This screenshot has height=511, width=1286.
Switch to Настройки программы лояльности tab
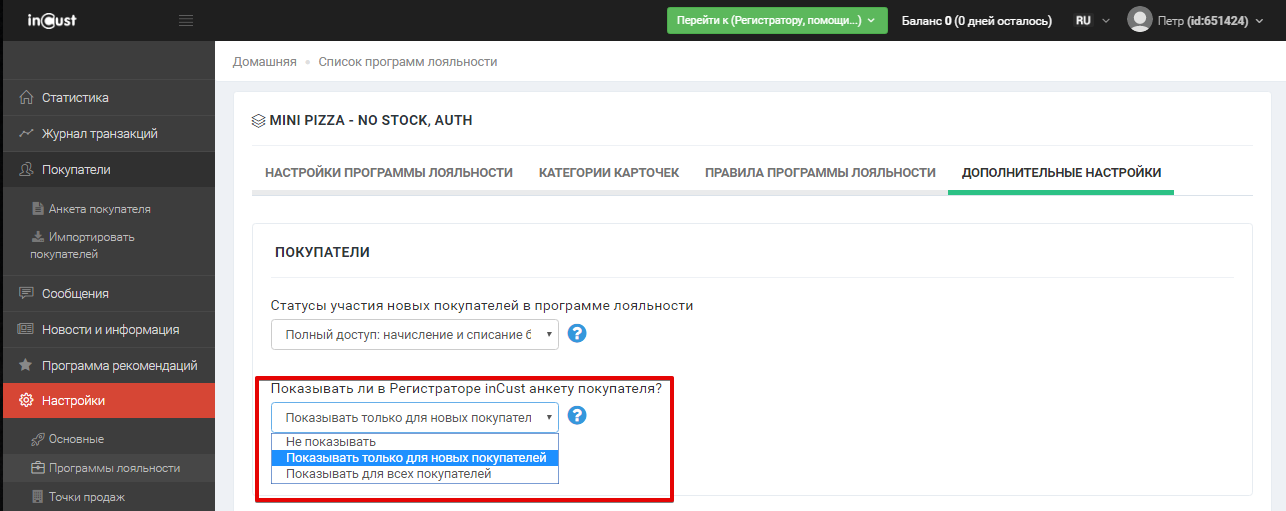389,173
